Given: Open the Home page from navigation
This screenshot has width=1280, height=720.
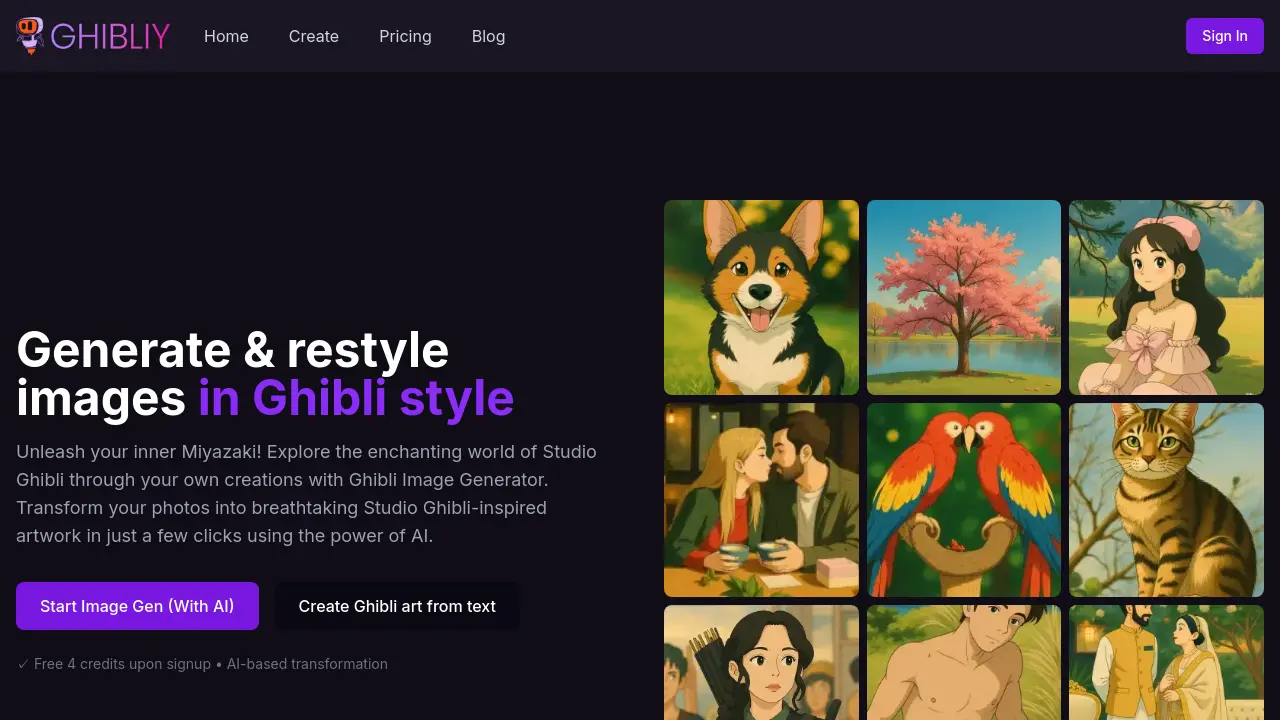Looking at the screenshot, I should pyautogui.click(x=226, y=36).
